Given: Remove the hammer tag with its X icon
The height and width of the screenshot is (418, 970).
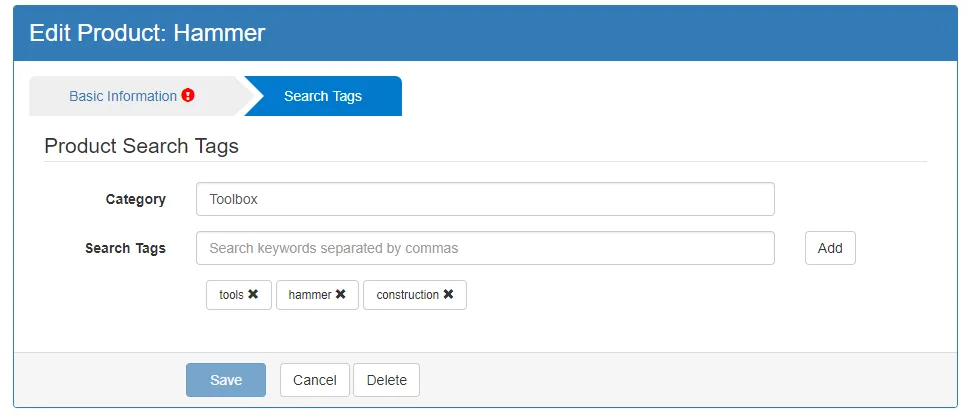Looking at the screenshot, I should tap(340, 295).
